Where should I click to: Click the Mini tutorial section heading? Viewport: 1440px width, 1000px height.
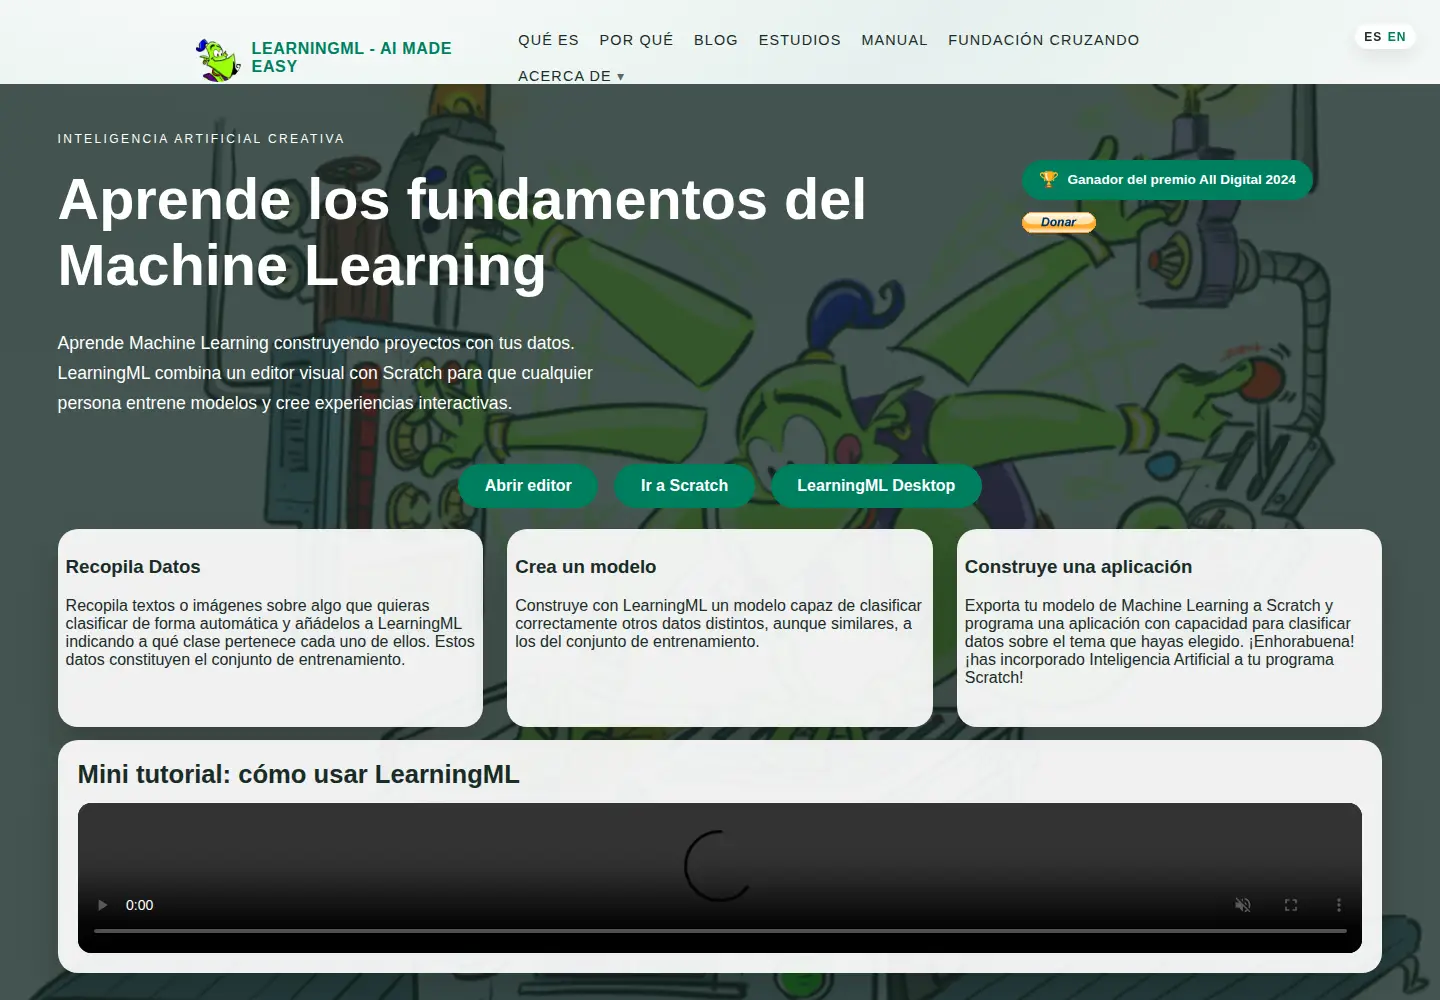299,775
